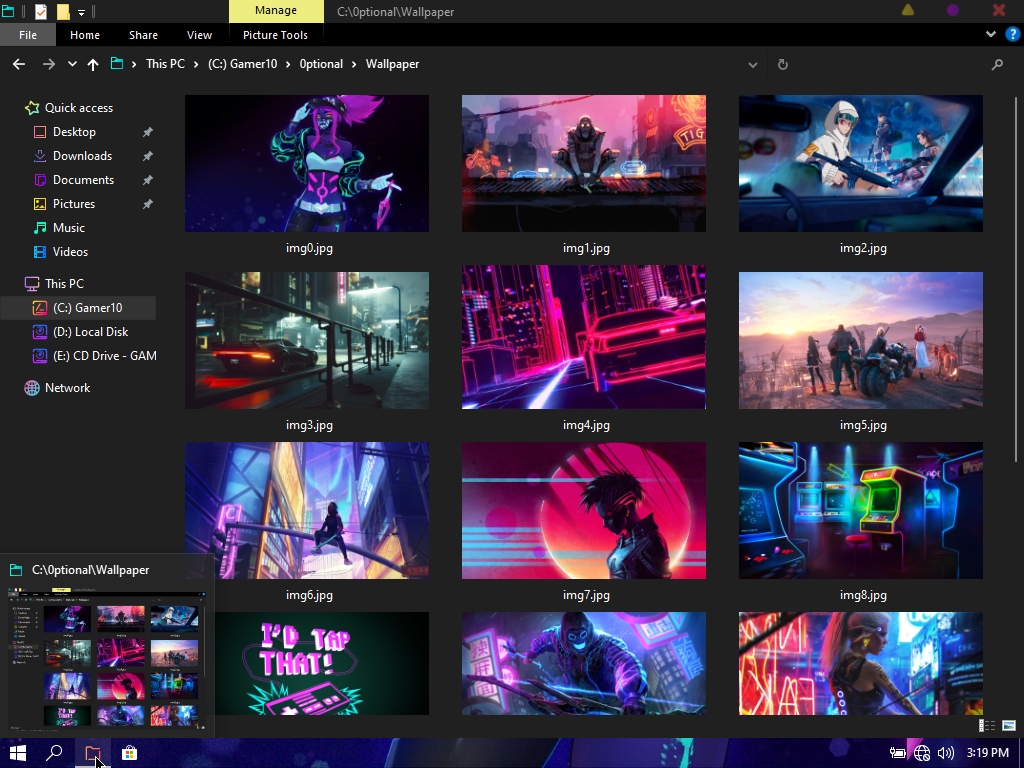Customize Quick Access Toolbar dropdown arrow
The width and height of the screenshot is (1024, 768).
tap(81, 12)
